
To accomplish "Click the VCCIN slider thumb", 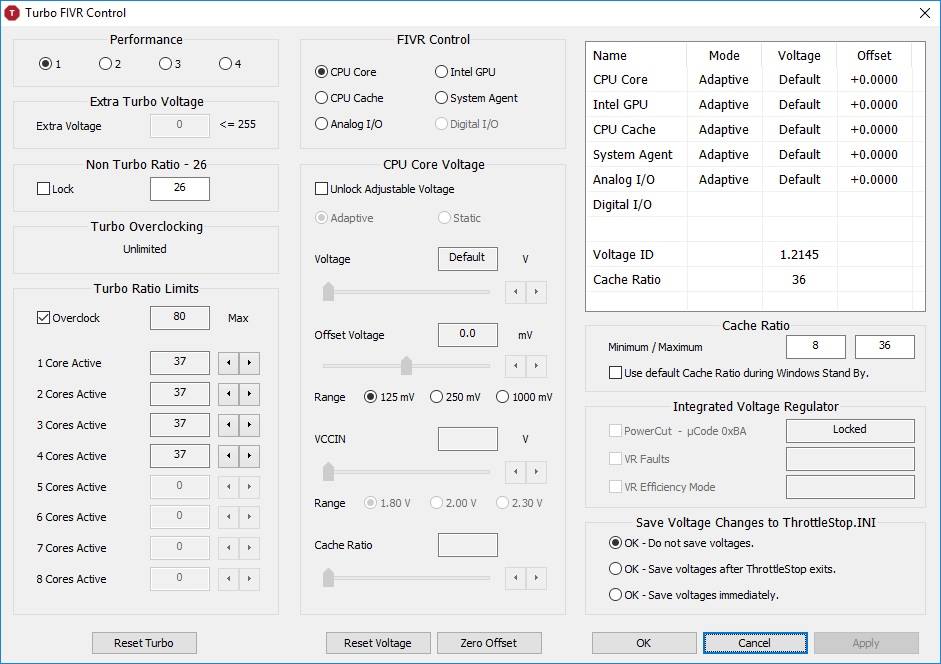I will [328, 471].
